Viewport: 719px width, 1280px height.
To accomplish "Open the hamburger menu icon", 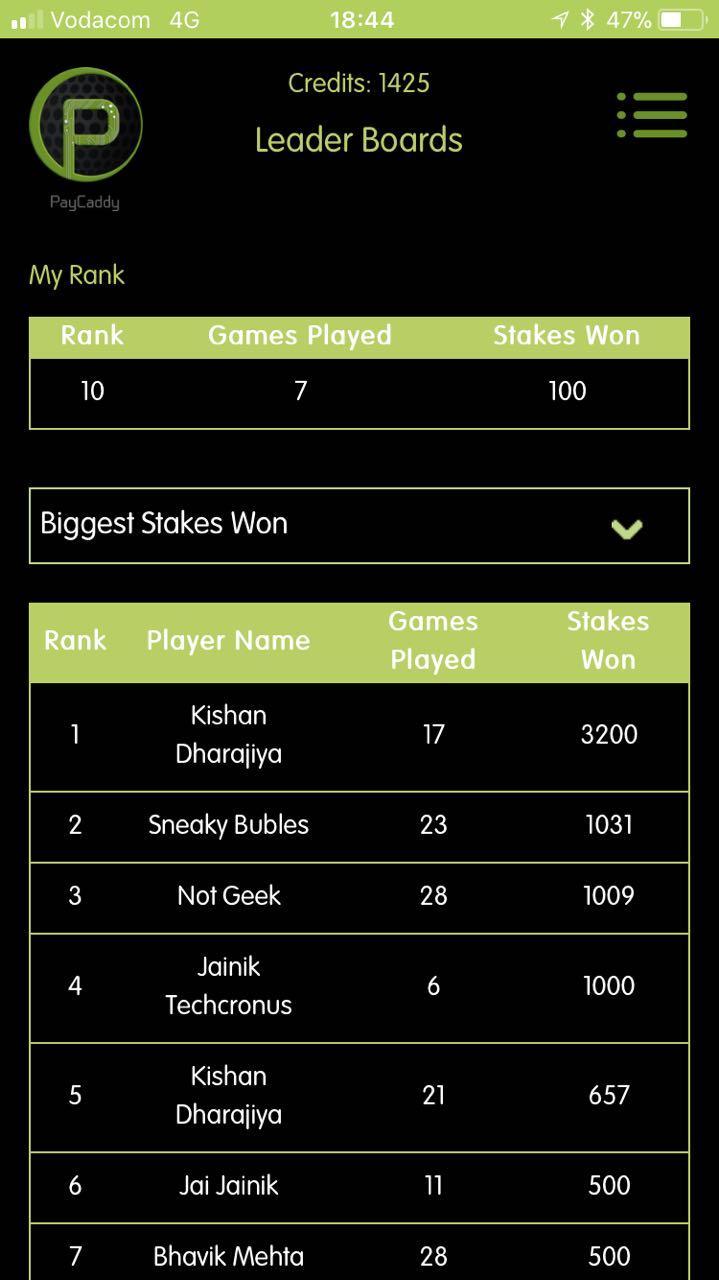I will point(652,115).
